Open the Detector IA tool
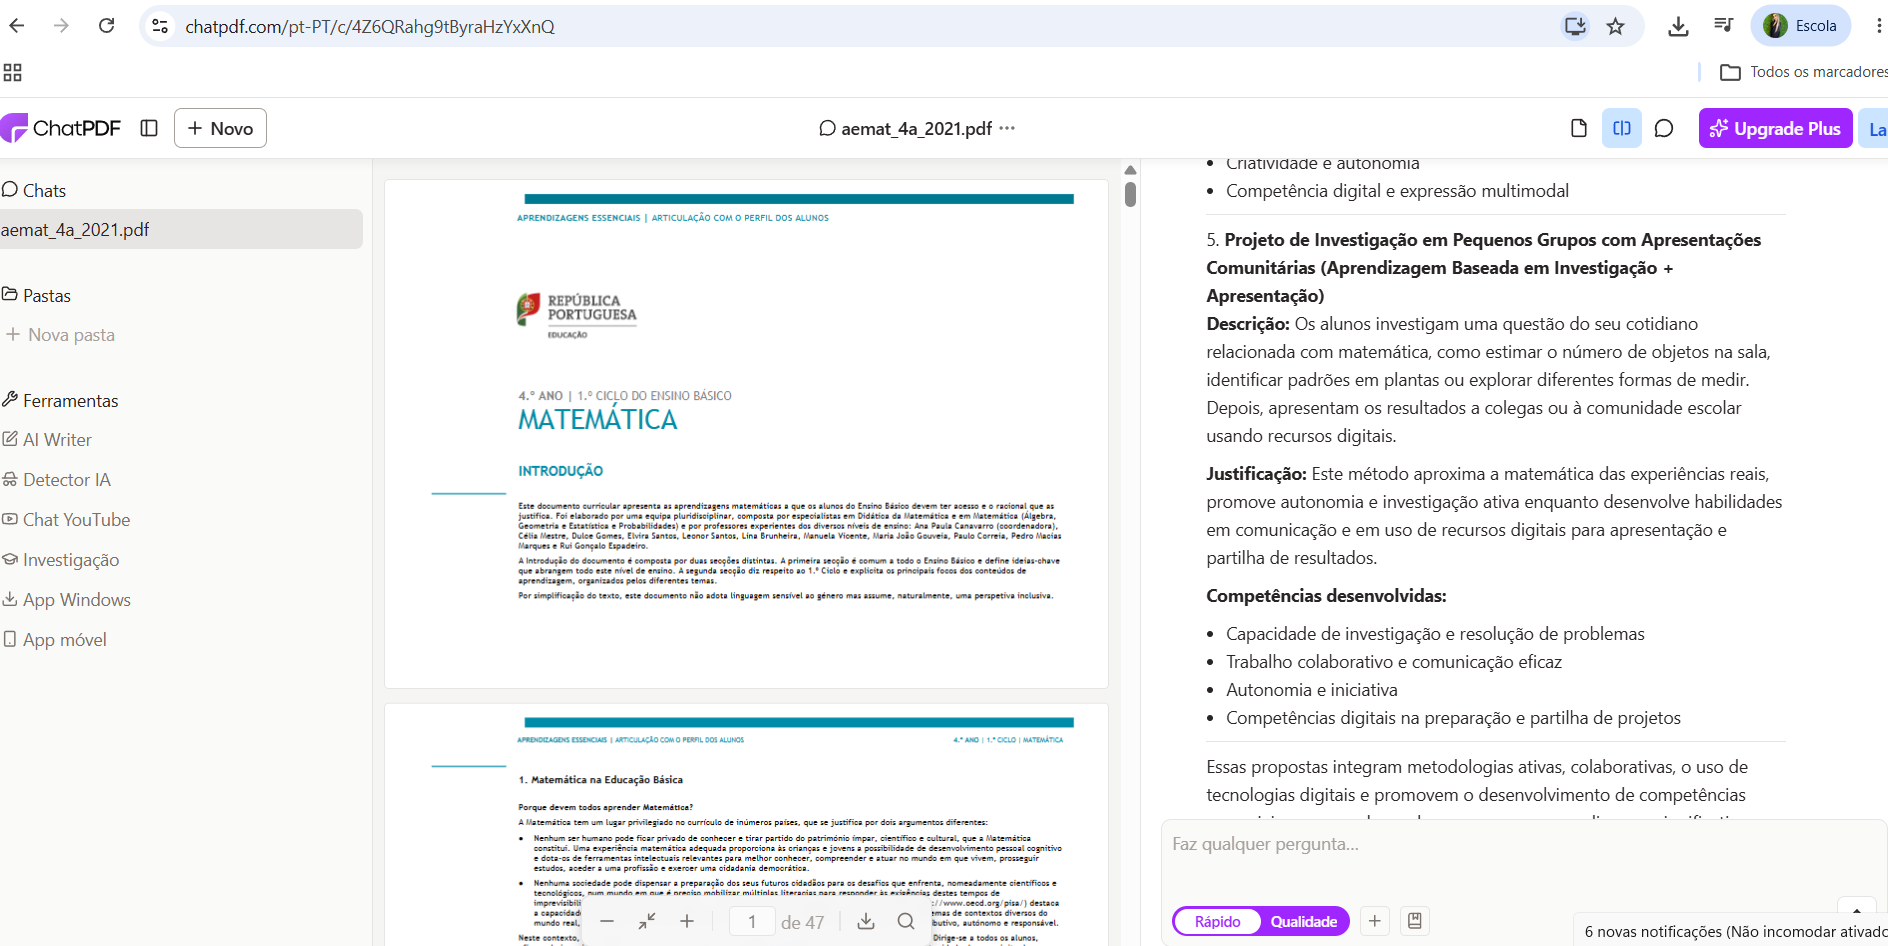This screenshot has height=946, width=1888. pyautogui.click(x=56, y=480)
